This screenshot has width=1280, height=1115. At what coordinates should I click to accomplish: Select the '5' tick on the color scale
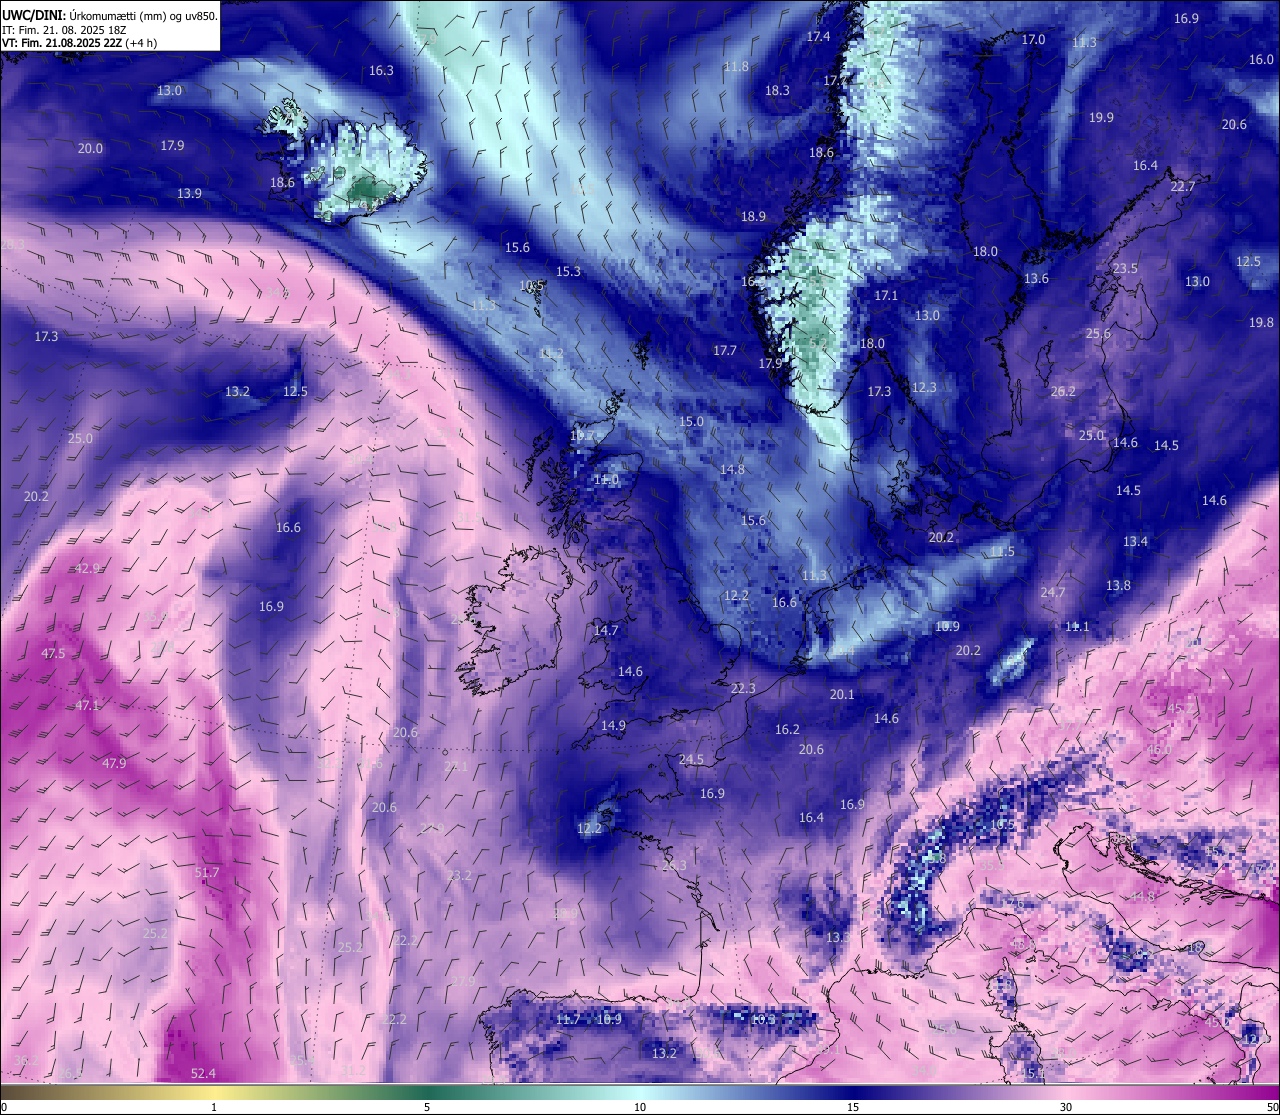427,1107
